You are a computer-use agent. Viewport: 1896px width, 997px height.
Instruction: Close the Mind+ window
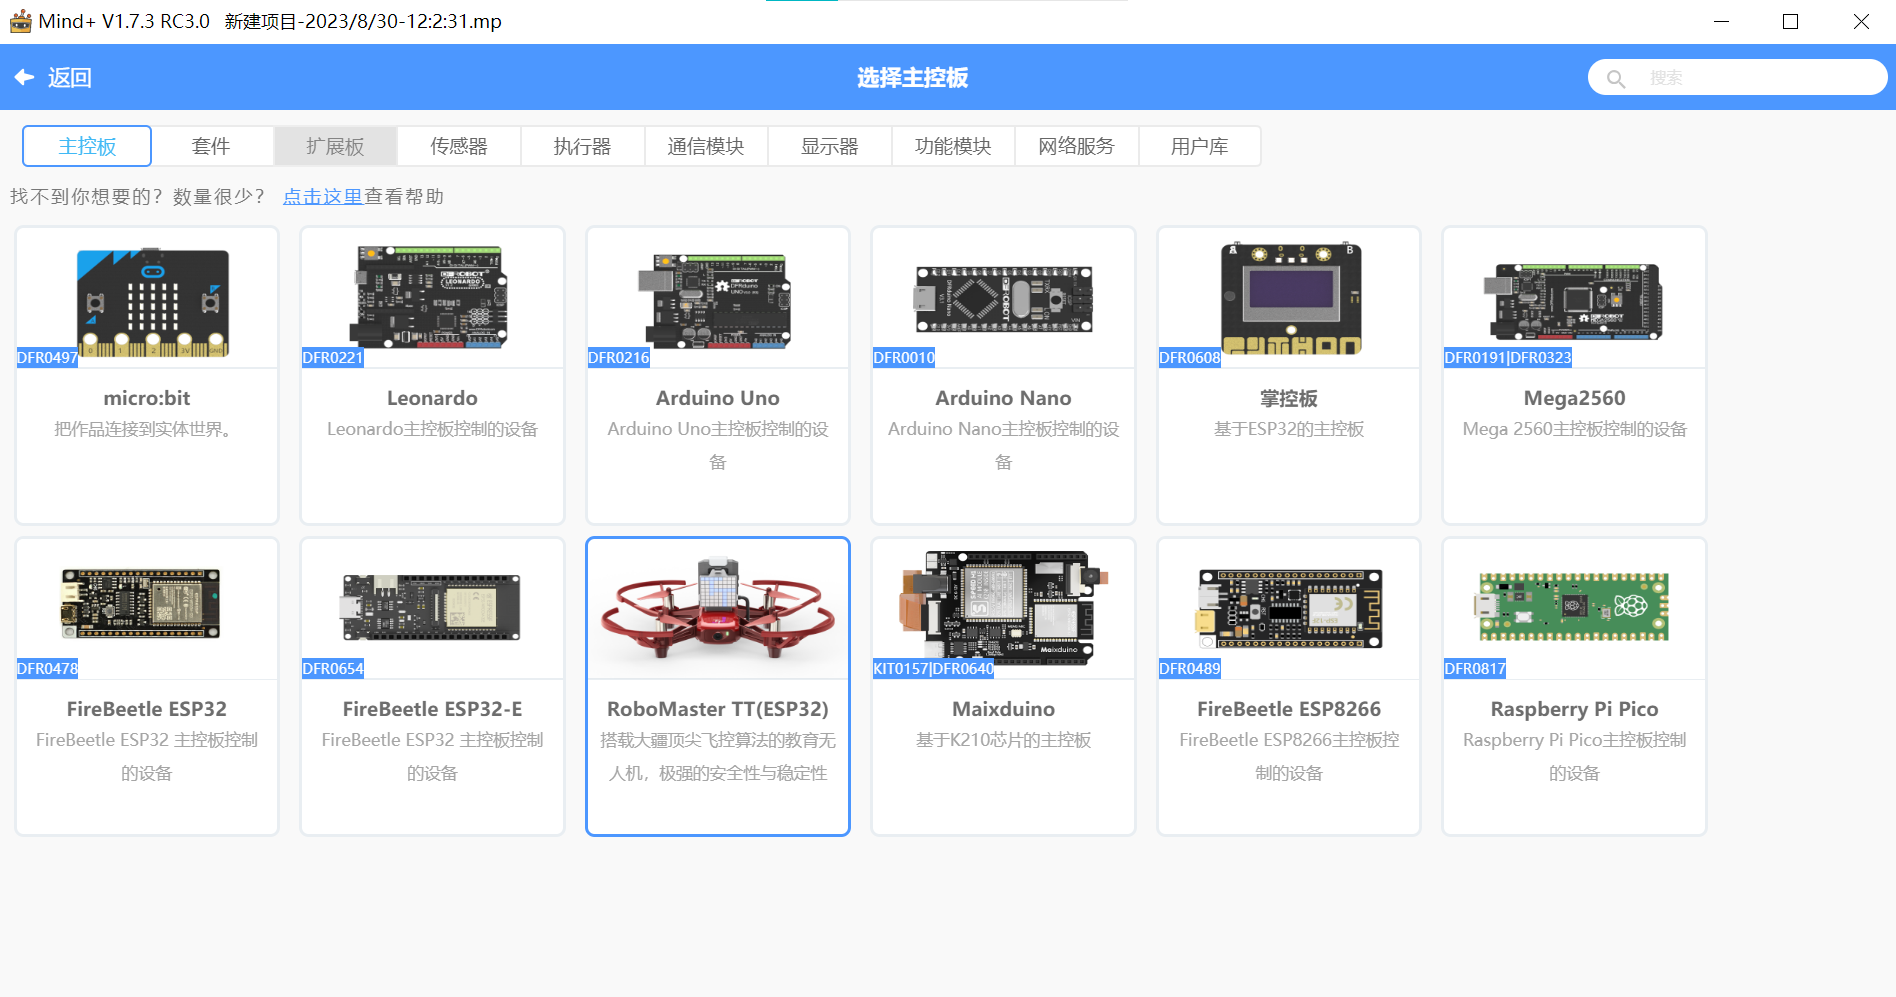(x=1861, y=21)
